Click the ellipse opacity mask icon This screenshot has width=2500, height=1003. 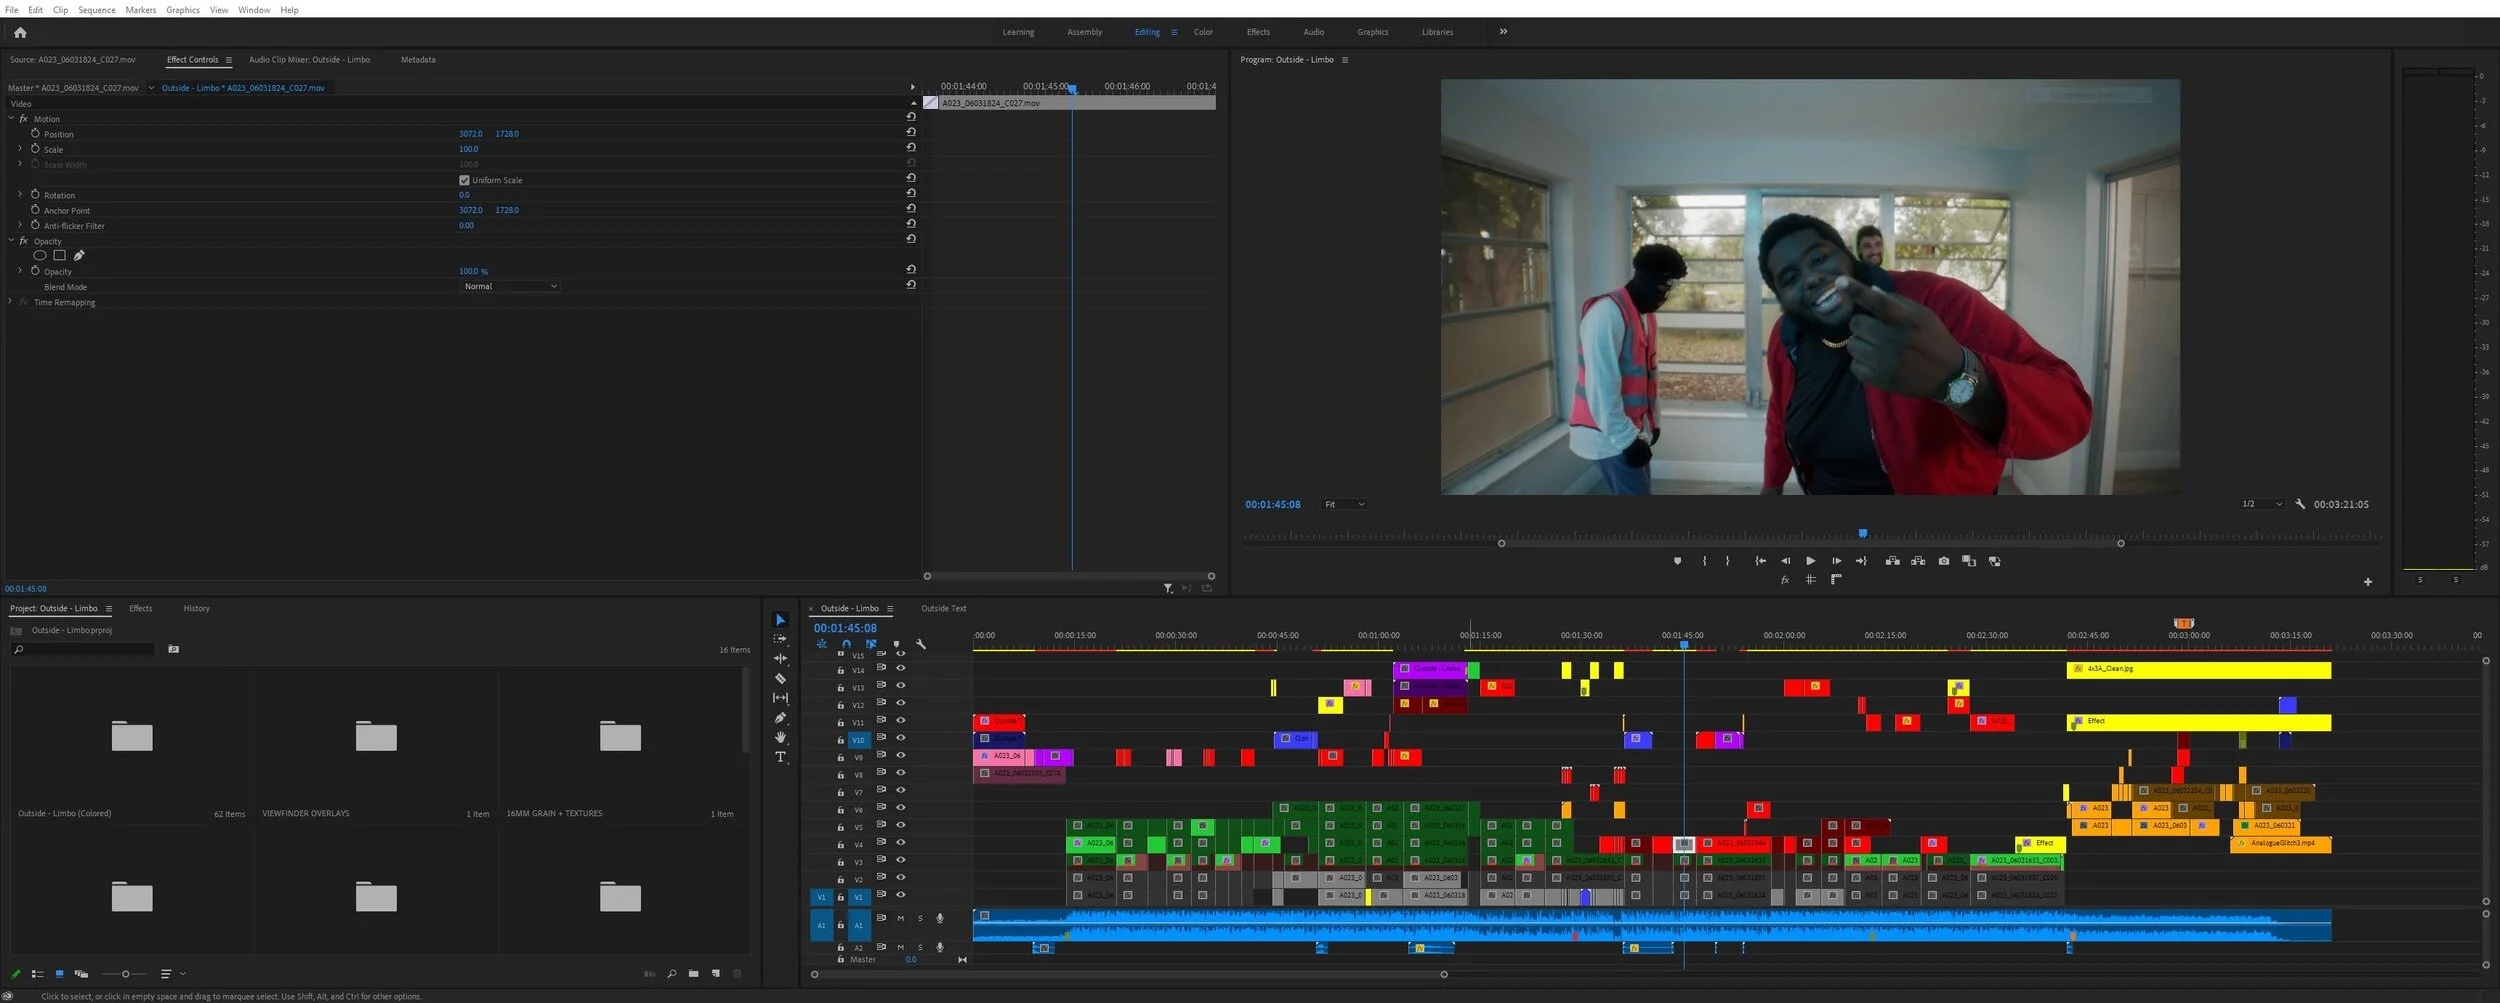coord(40,255)
